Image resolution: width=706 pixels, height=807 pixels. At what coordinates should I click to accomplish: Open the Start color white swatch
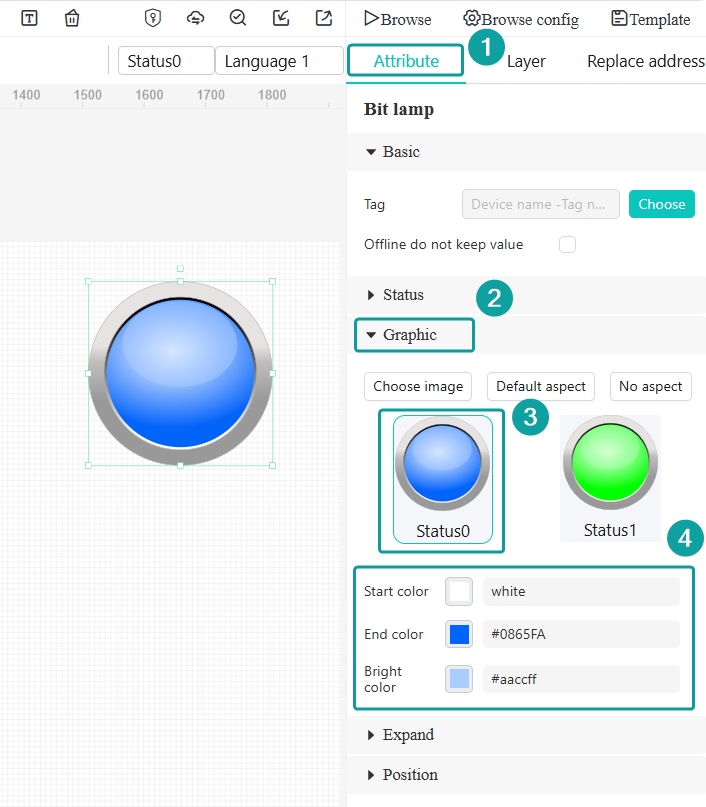click(459, 591)
